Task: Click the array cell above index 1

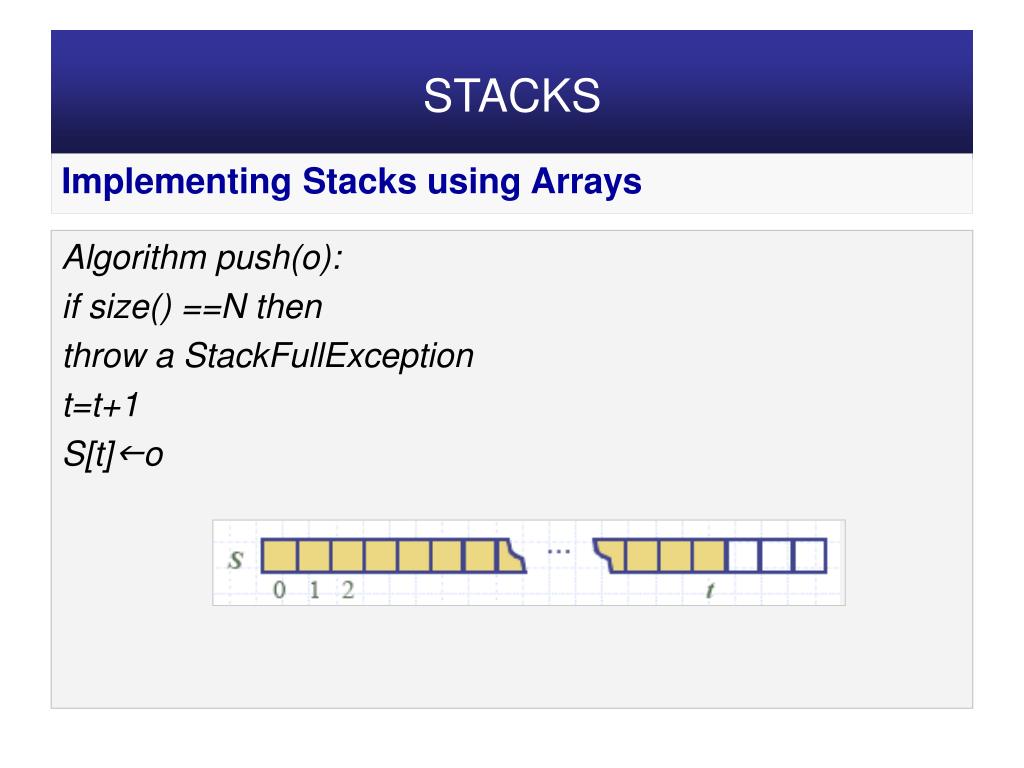Action: pos(314,556)
